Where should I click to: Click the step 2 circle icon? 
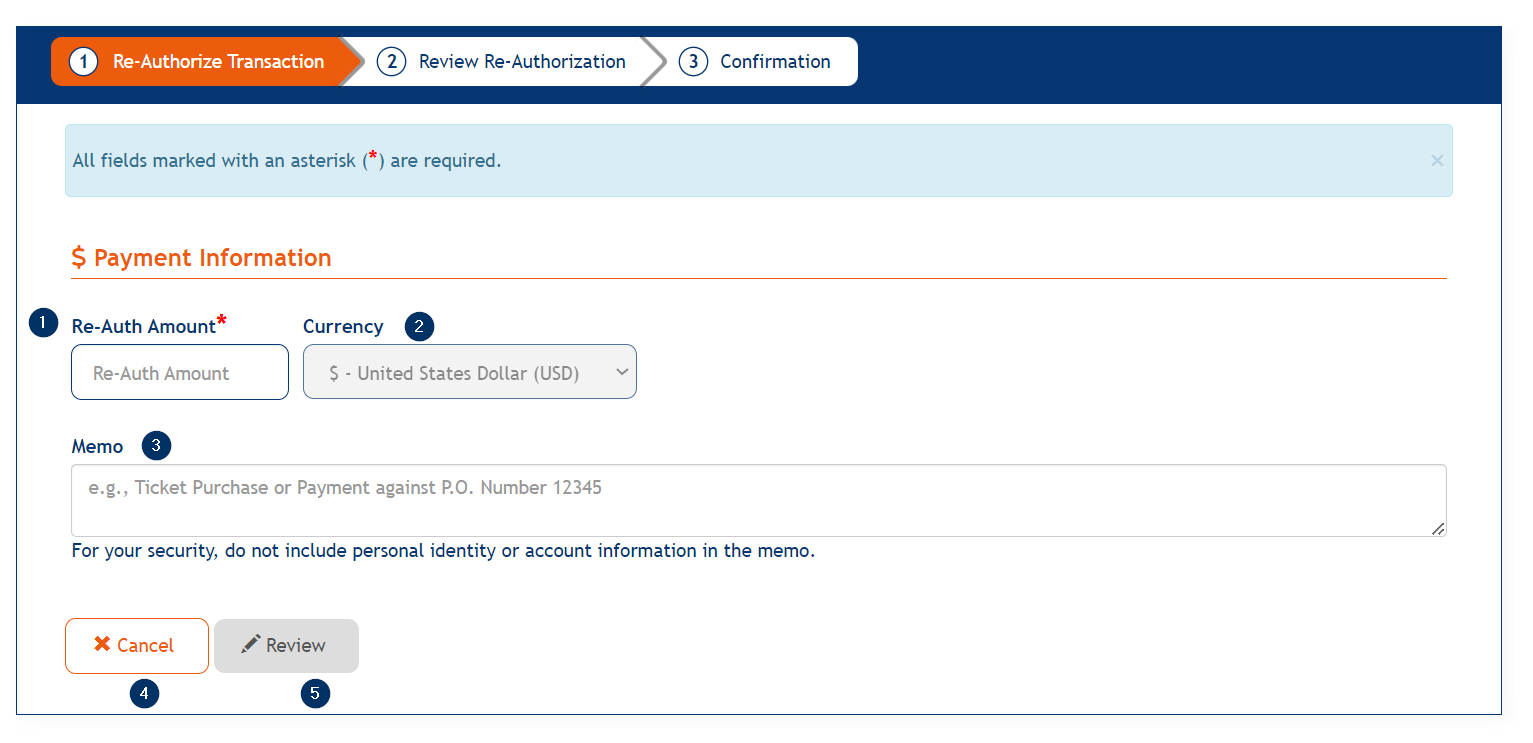(391, 62)
